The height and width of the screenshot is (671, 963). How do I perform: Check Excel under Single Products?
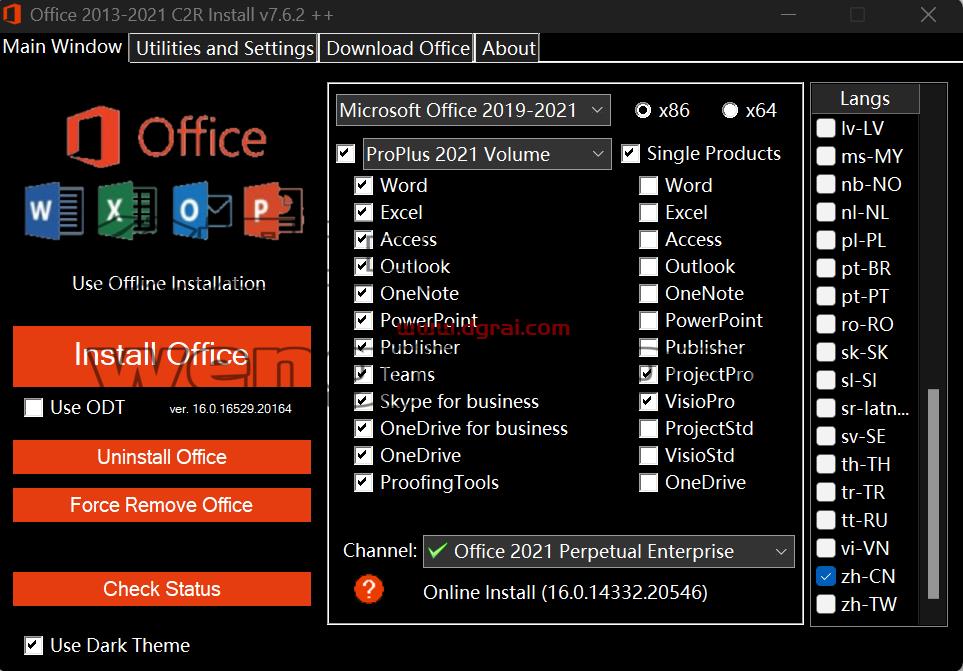(x=649, y=212)
